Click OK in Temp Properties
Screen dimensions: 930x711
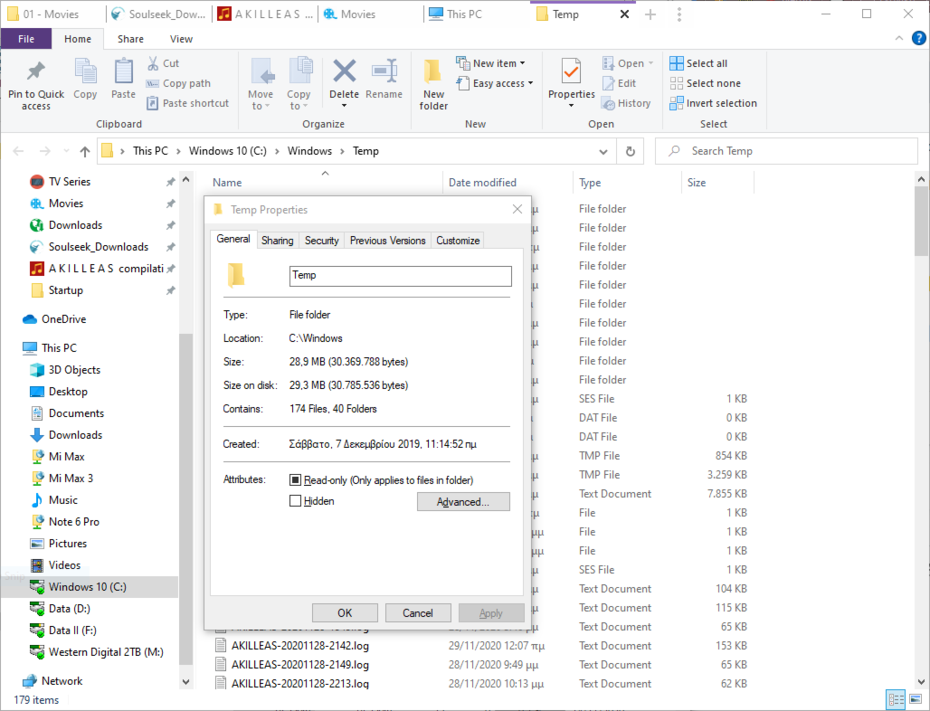click(345, 613)
